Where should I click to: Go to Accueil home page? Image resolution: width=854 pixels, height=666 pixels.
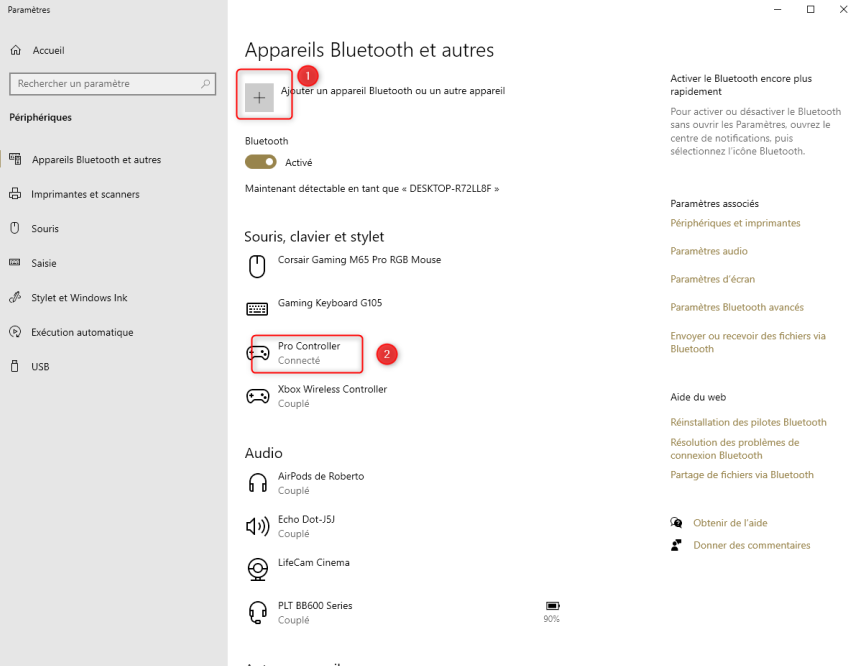click(48, 50)
